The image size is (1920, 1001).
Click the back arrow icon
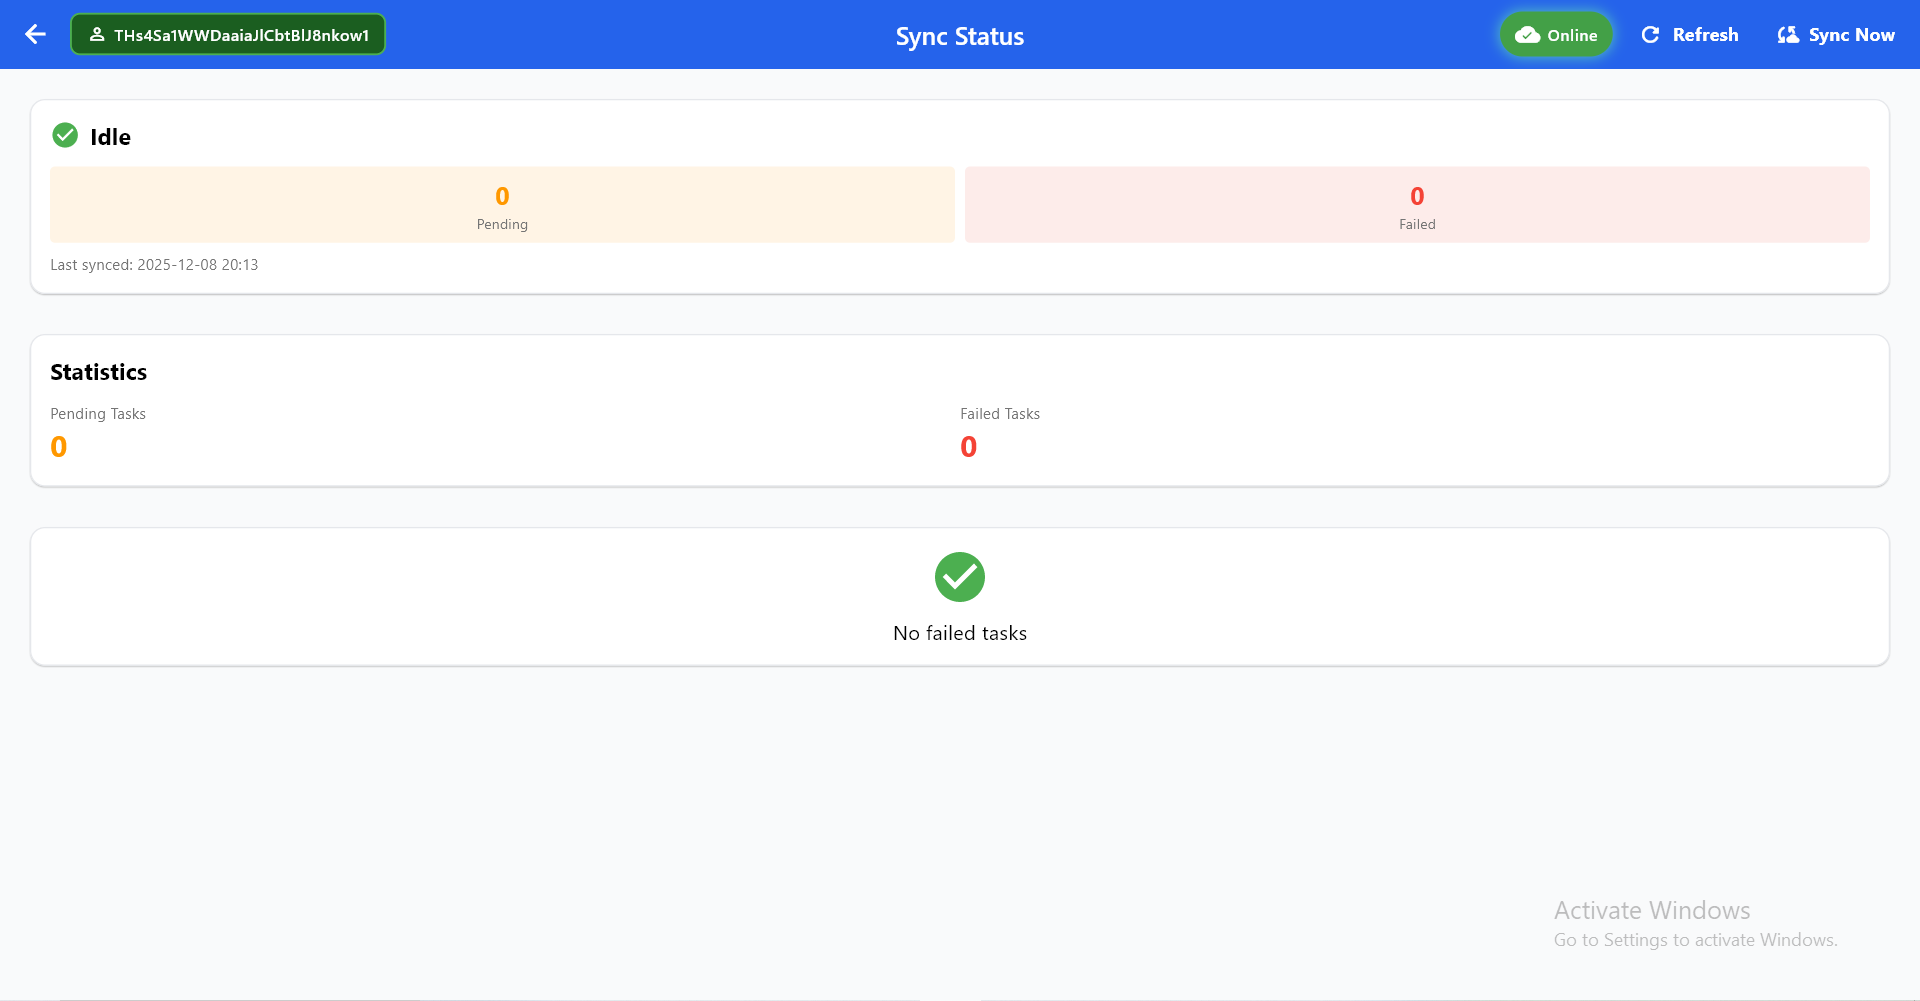[36, 35]
